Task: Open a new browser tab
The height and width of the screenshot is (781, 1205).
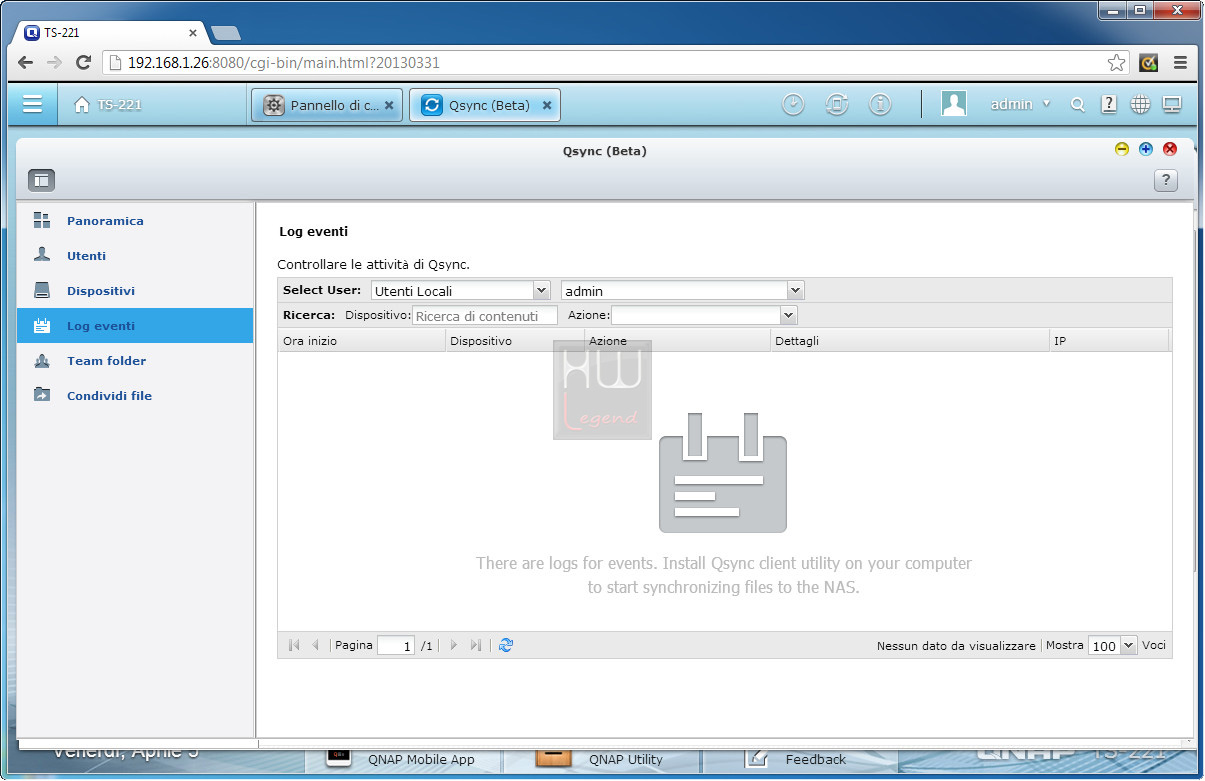Action: [227, 33]
